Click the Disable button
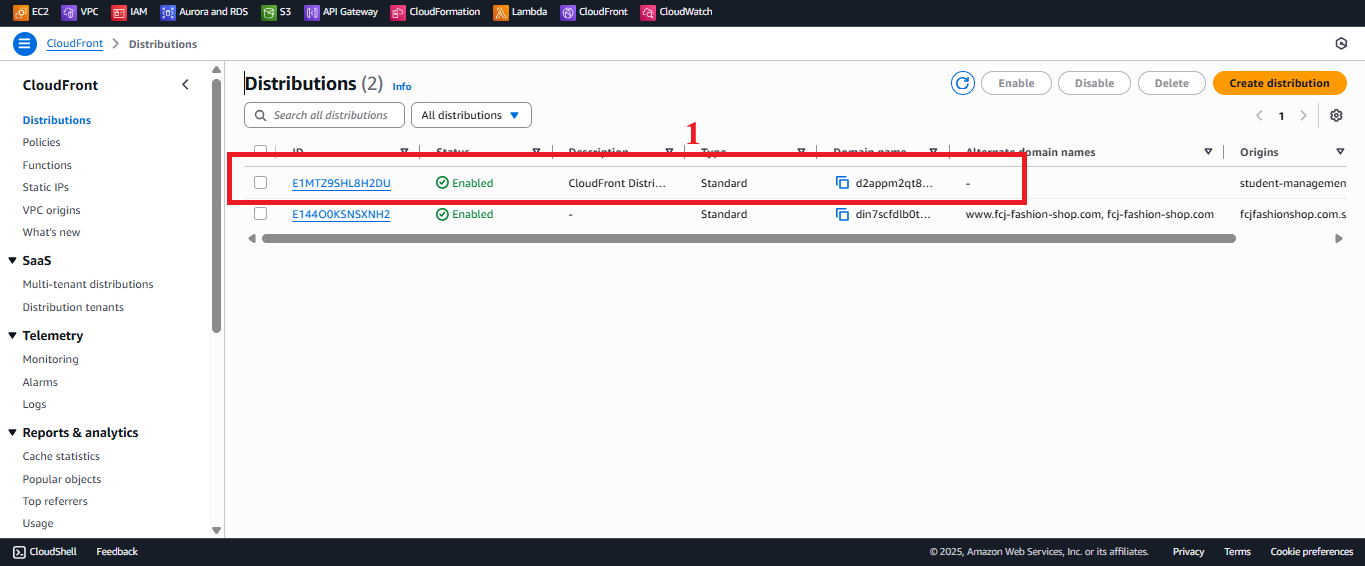 1094,83
